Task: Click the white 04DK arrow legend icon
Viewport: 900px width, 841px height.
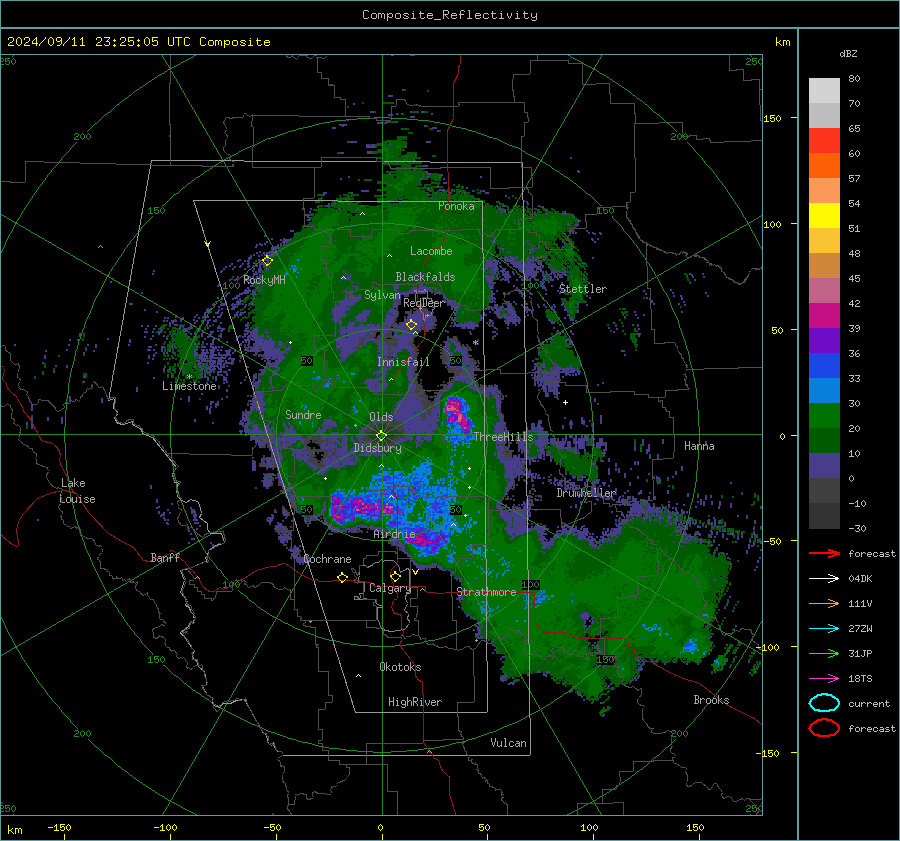Action: tap(824, 578)
